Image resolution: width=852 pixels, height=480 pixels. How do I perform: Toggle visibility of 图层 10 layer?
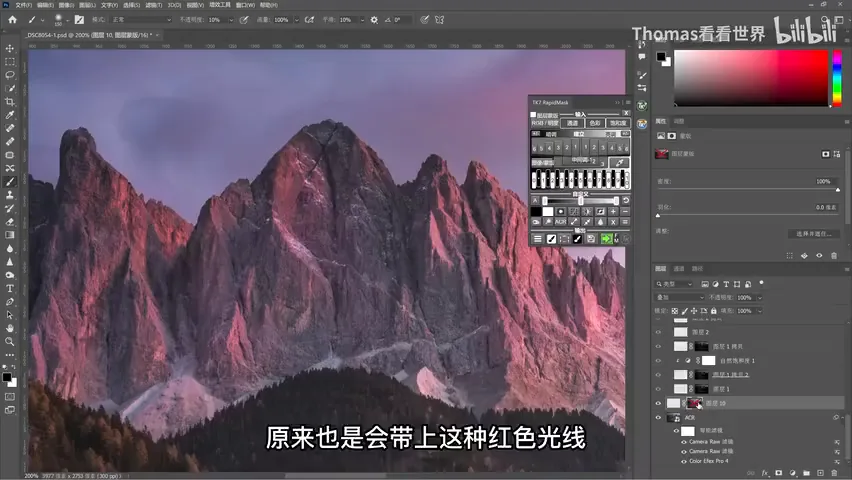658,403
